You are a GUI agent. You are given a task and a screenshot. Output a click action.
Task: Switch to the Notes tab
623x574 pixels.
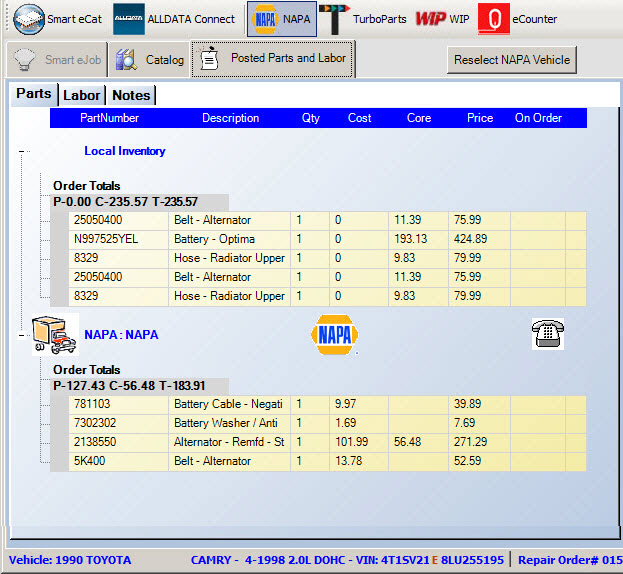coord(131,95)
